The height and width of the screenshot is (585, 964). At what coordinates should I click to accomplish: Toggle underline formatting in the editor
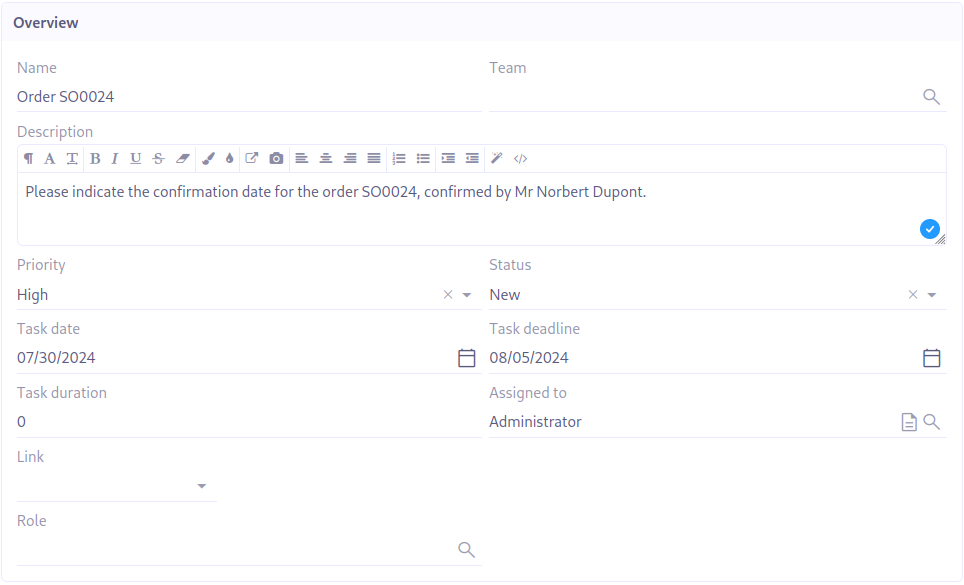135,158
